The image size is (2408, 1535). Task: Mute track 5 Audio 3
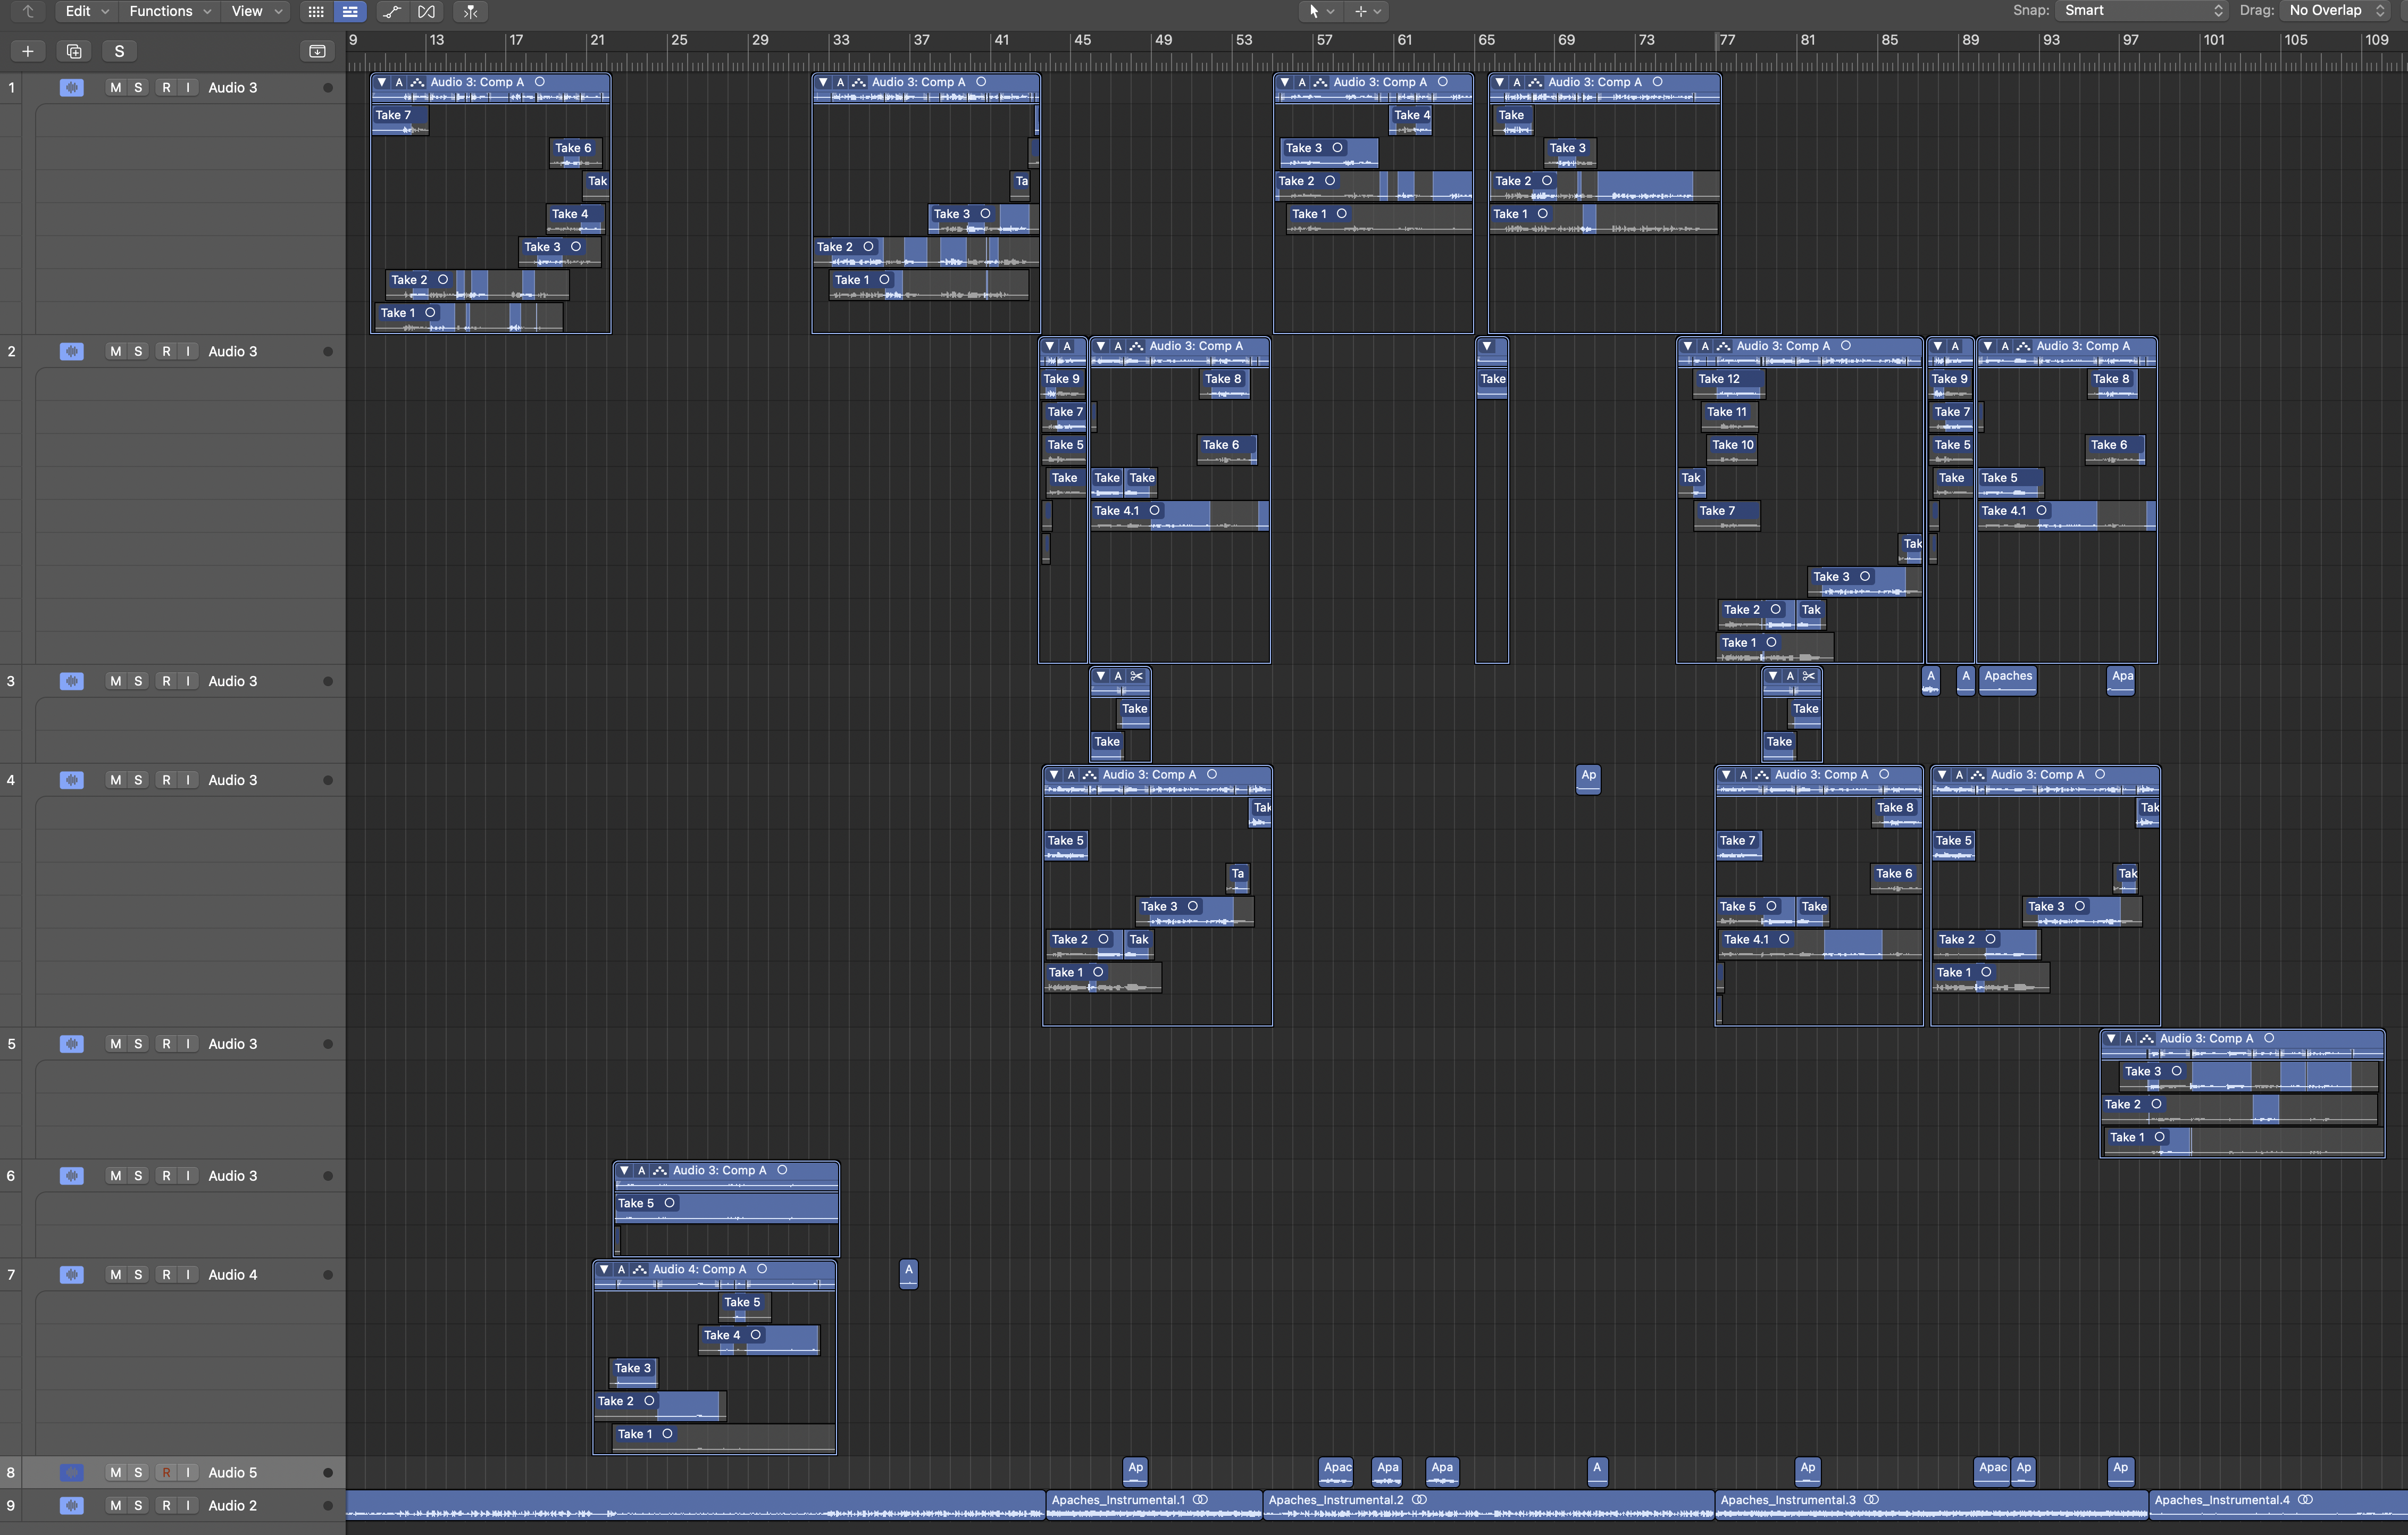[x=115, y=1043]
